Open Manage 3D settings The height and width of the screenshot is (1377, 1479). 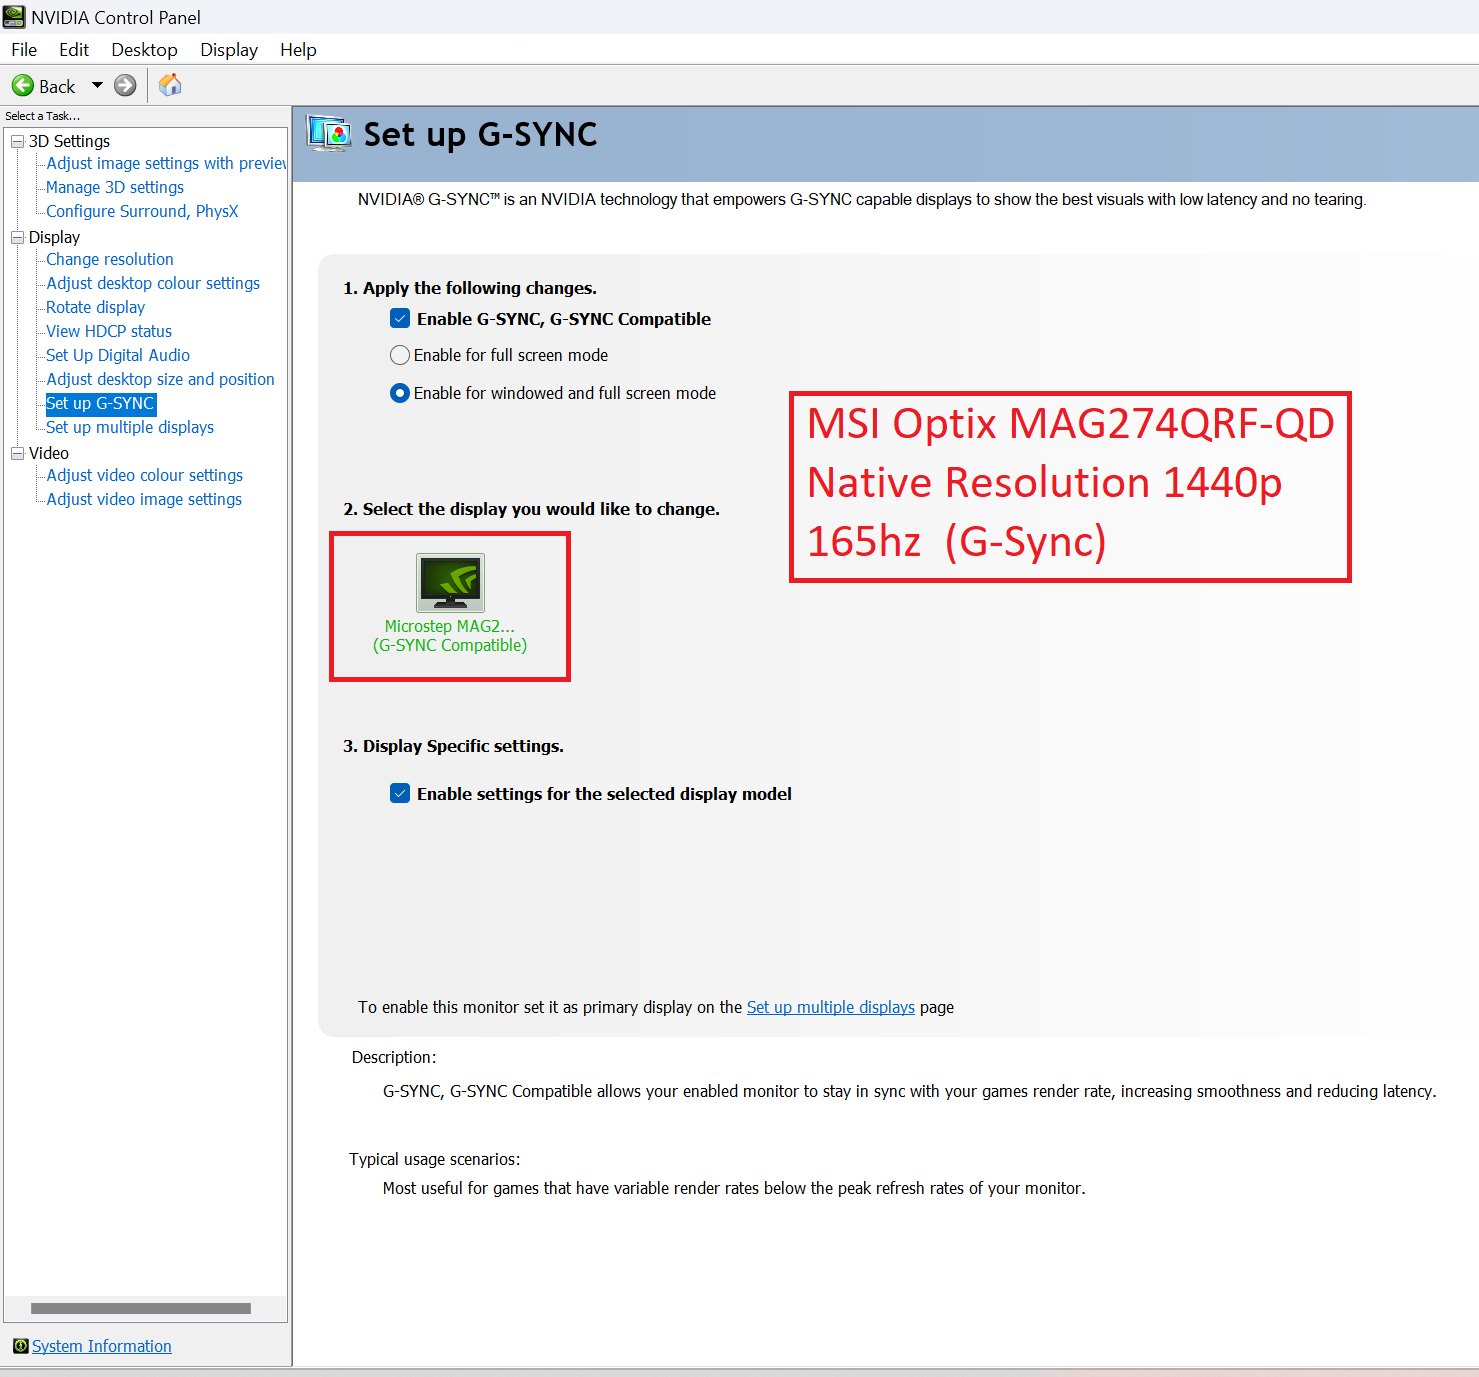tap(115, 187)
